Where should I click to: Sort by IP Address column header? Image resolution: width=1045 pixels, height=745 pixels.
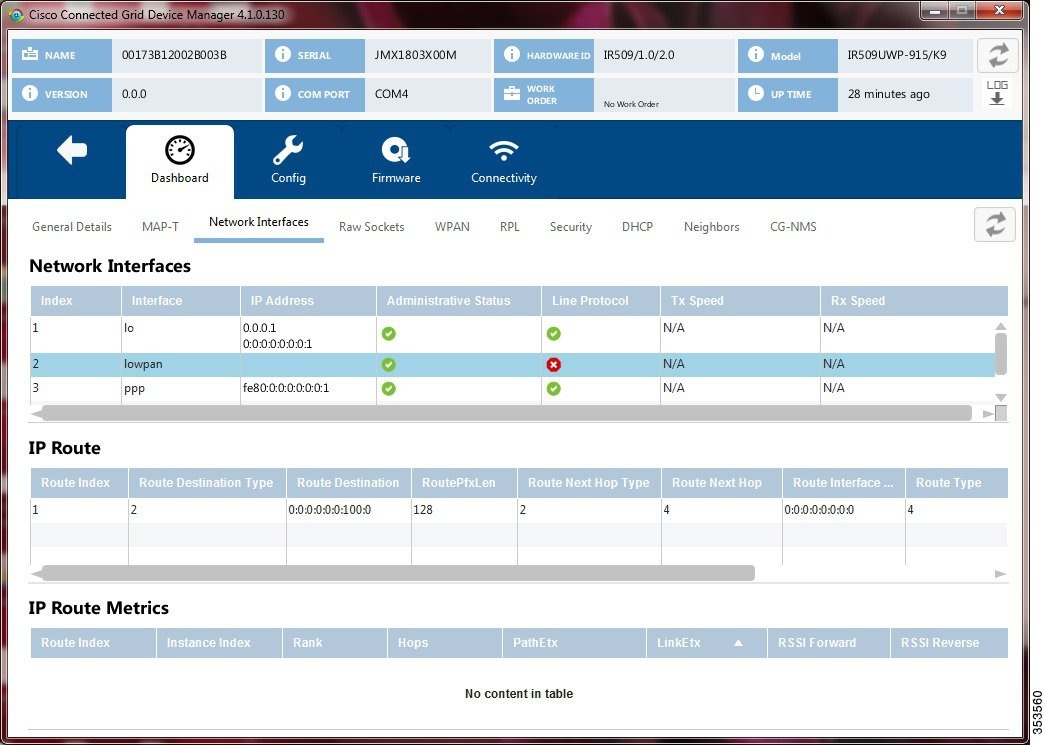(x=309, y=301)
